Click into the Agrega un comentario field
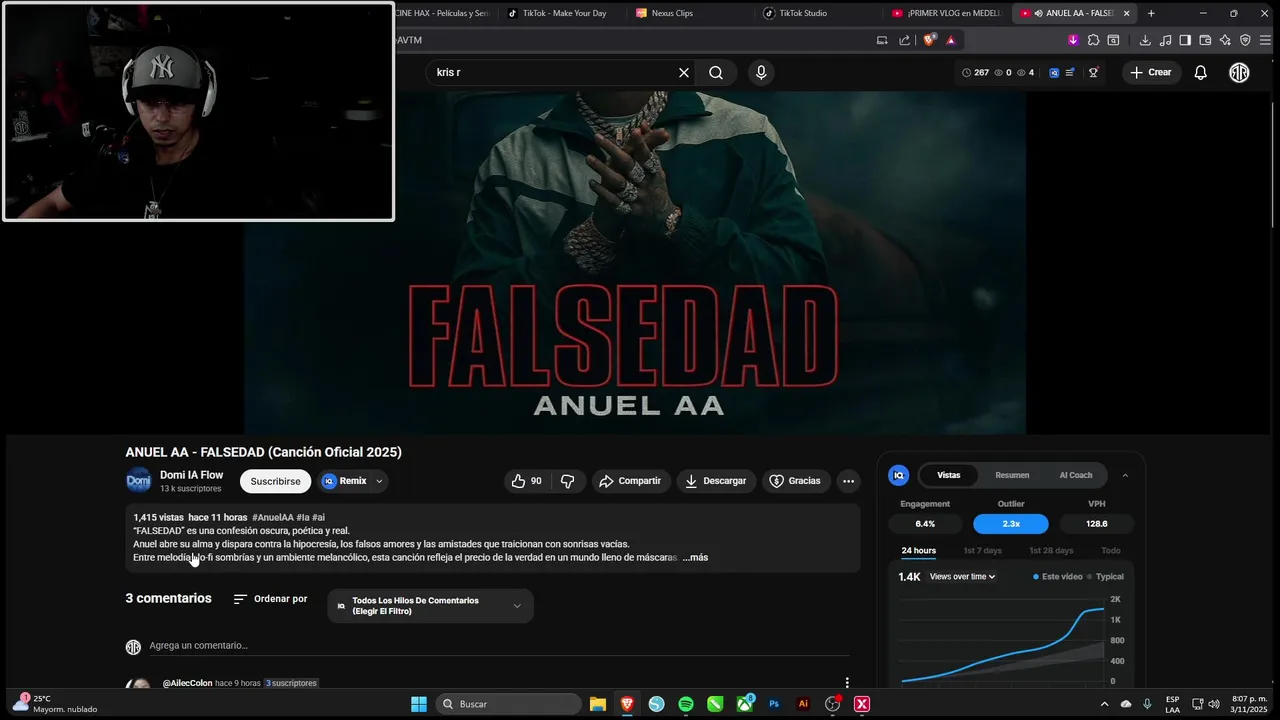 499,646
